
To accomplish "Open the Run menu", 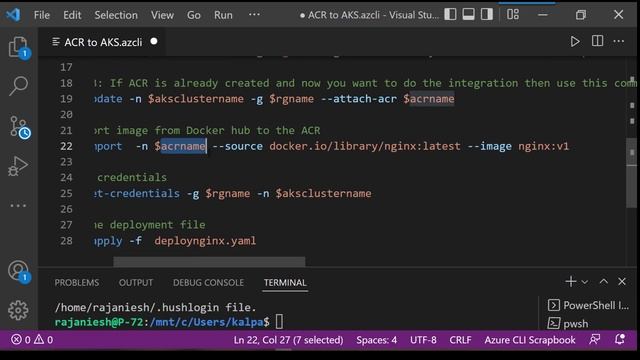I will coord(223,15).
